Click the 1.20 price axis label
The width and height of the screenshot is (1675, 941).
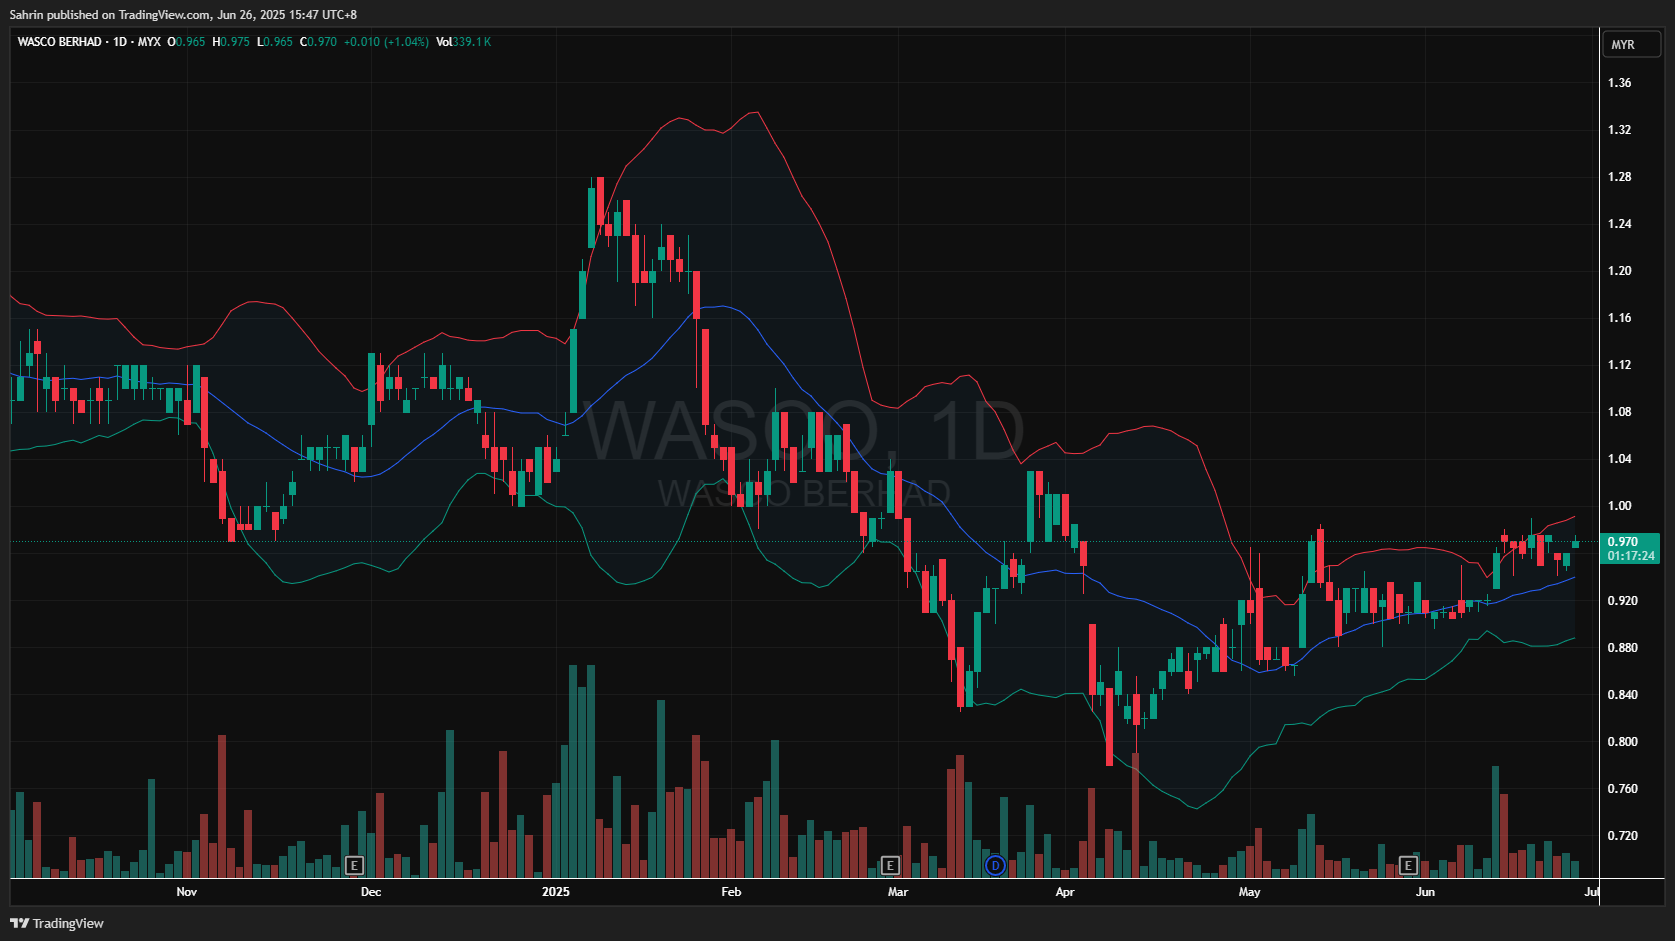[1619, 271]
